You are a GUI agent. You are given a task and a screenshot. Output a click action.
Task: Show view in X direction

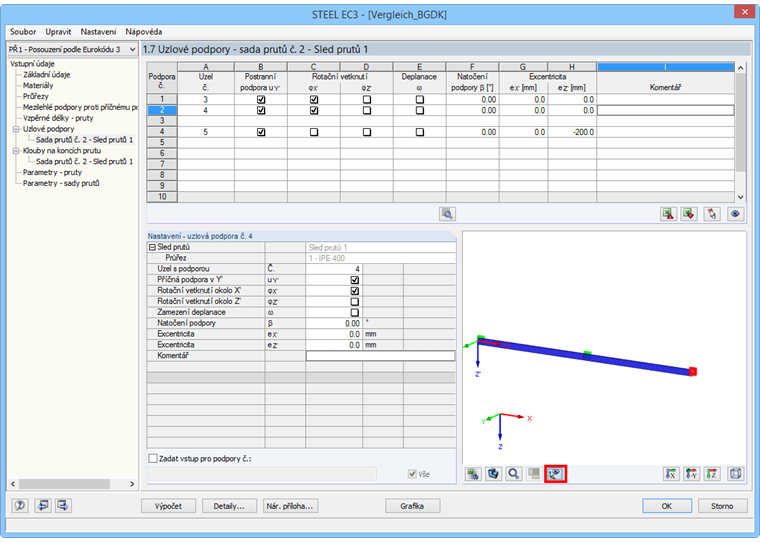pos(671,474)
